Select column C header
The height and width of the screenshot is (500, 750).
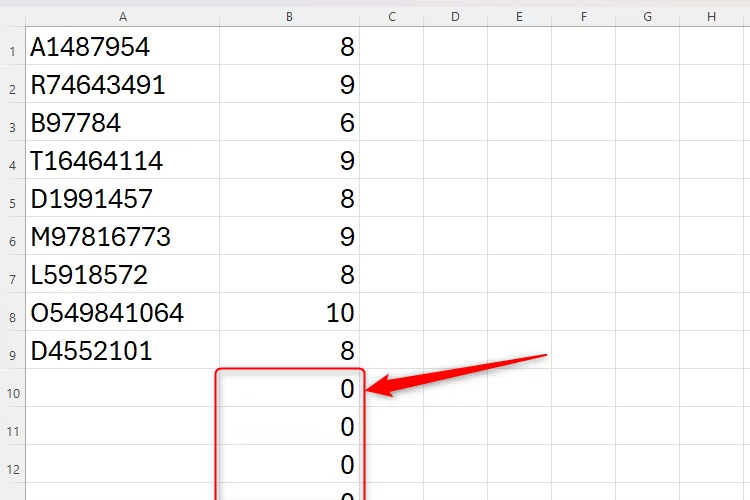[392, 17]
